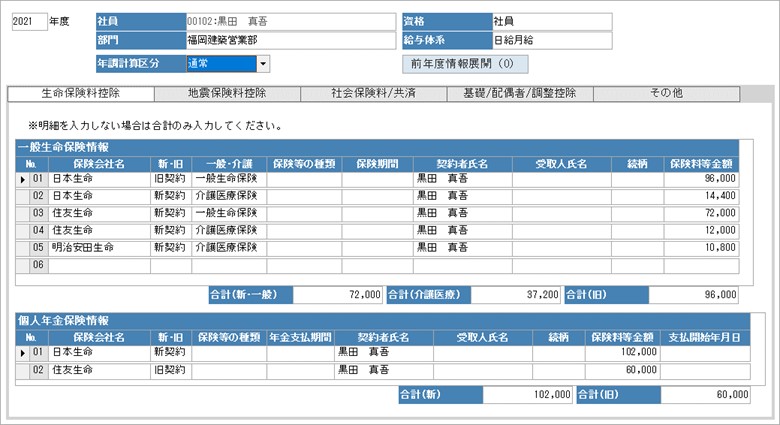Select the 生命保険料控除 tab
This screenshot has height=425, width=780.
[x=81, y=93]
